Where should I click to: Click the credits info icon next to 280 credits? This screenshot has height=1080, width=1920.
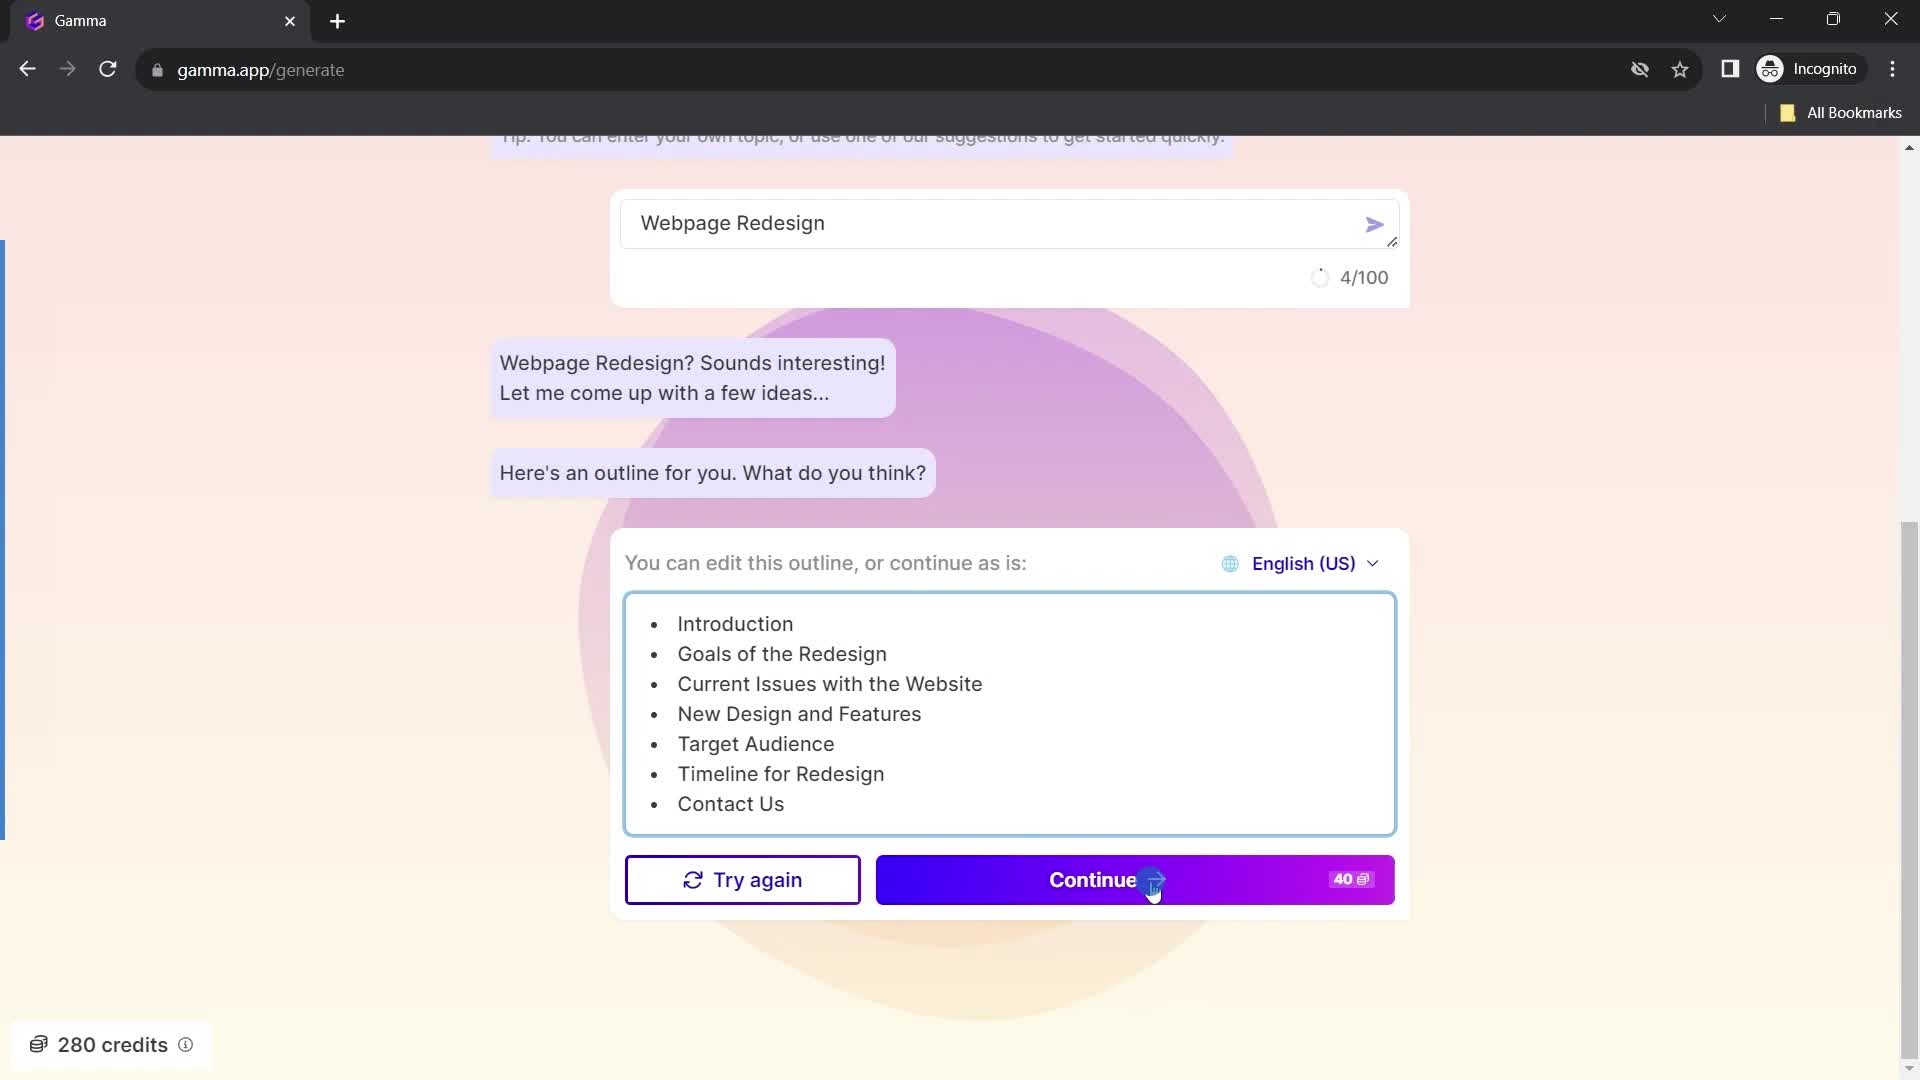[186, 1044]
